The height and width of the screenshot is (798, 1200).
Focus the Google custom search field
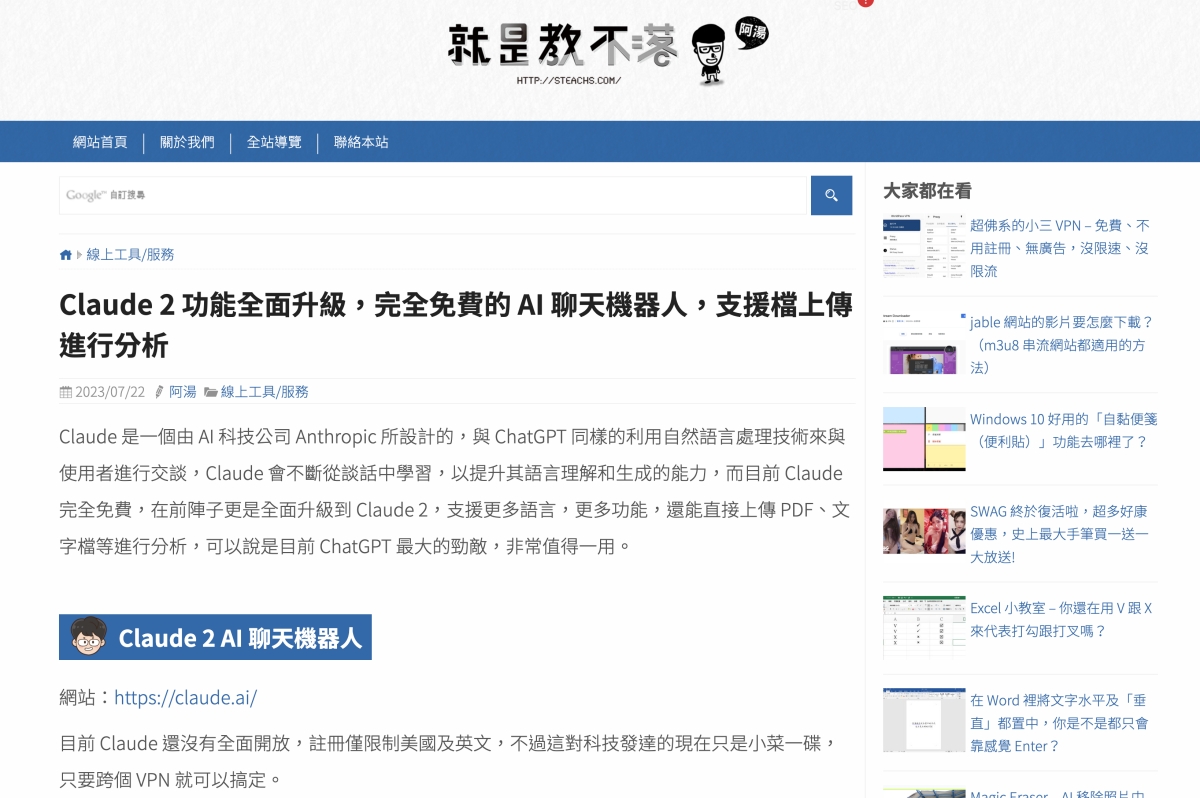point(433,195)
